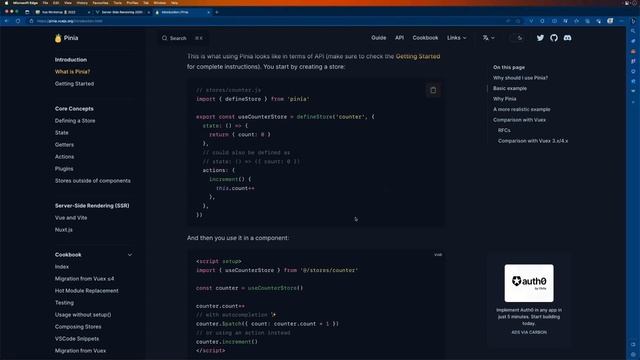Follow the inline Getting Started link

pyautogui.click(x=418, y=56)
